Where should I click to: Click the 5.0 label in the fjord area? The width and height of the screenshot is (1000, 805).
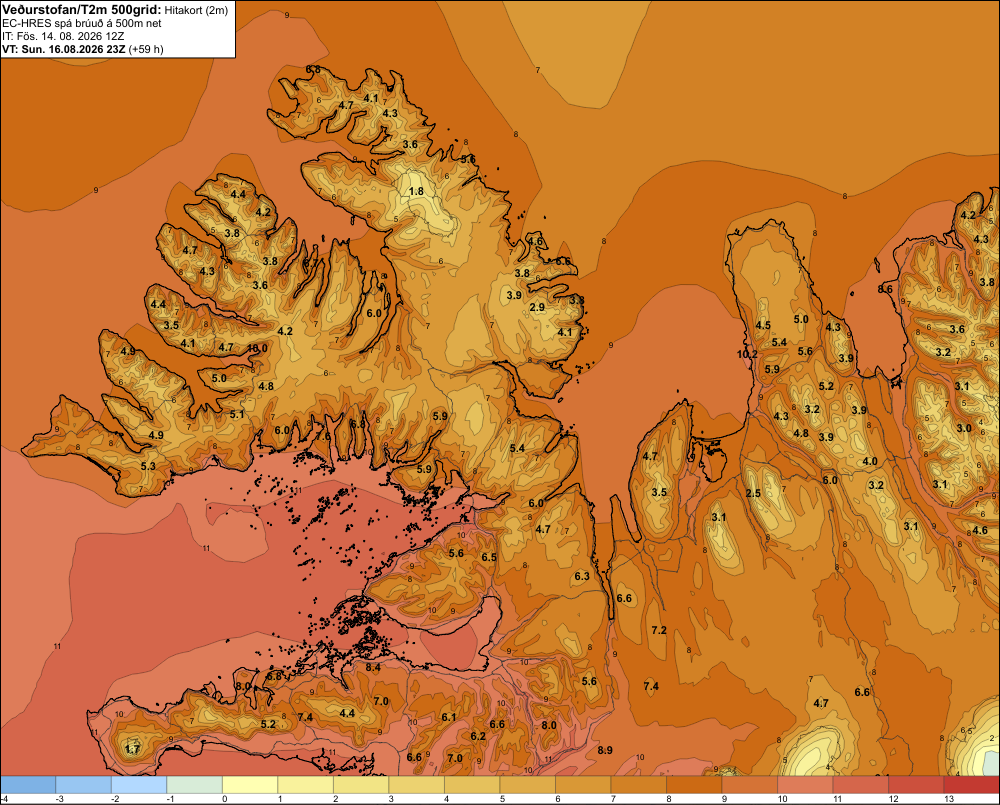(219, 378)
